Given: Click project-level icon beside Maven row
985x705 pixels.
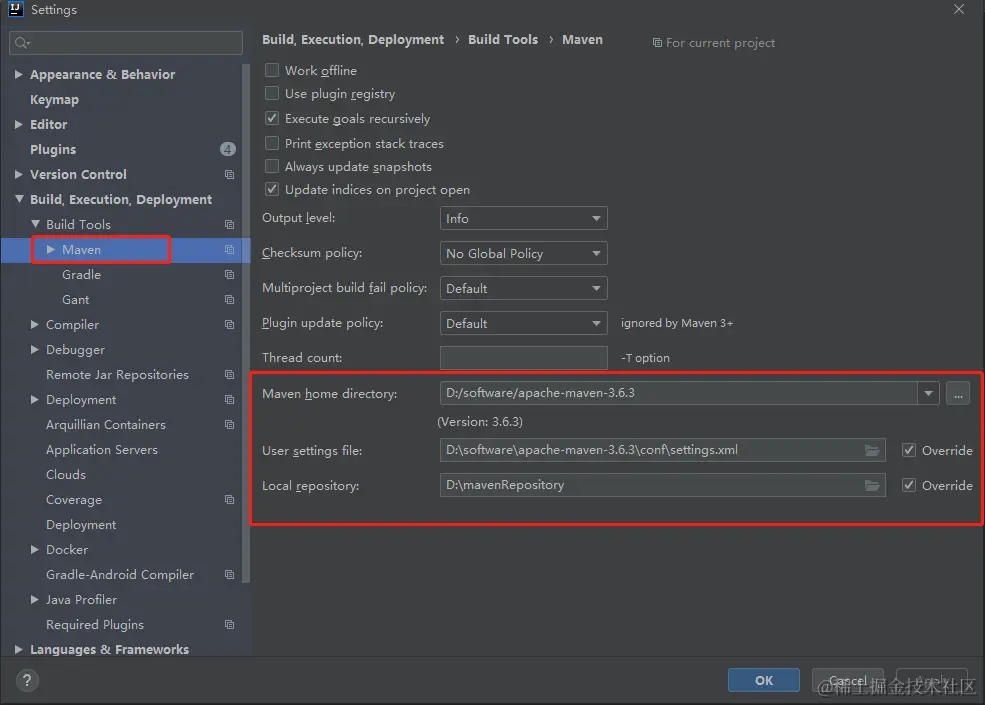Looking at the screenshot, I should coord(229,249).
